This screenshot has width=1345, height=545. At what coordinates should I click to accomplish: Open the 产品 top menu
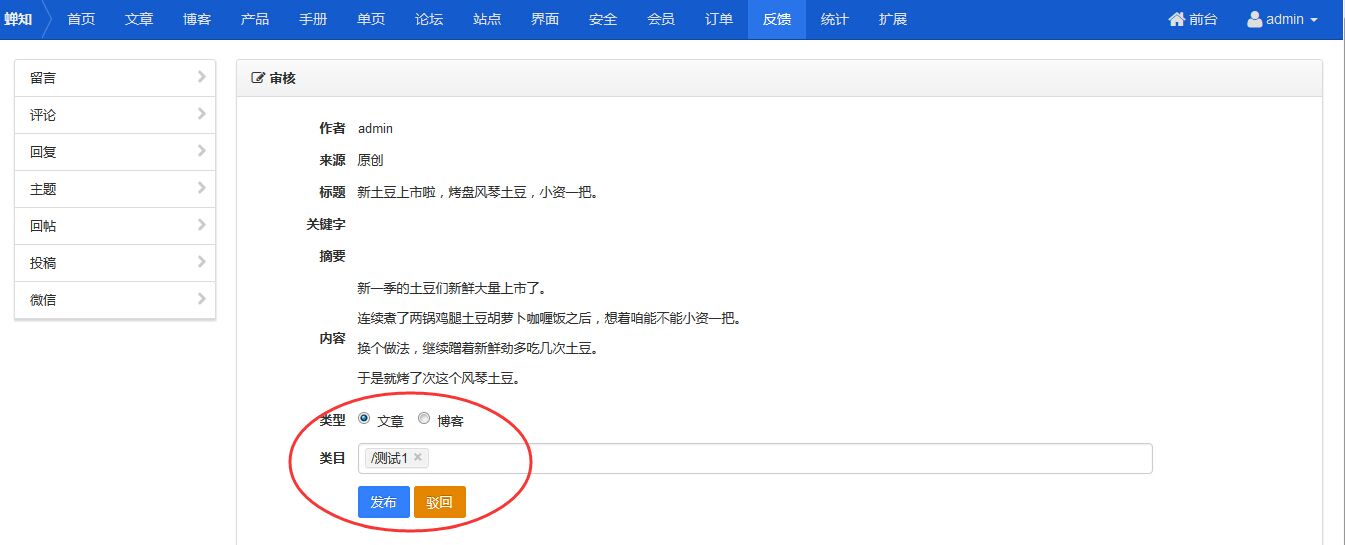[255, 19]
